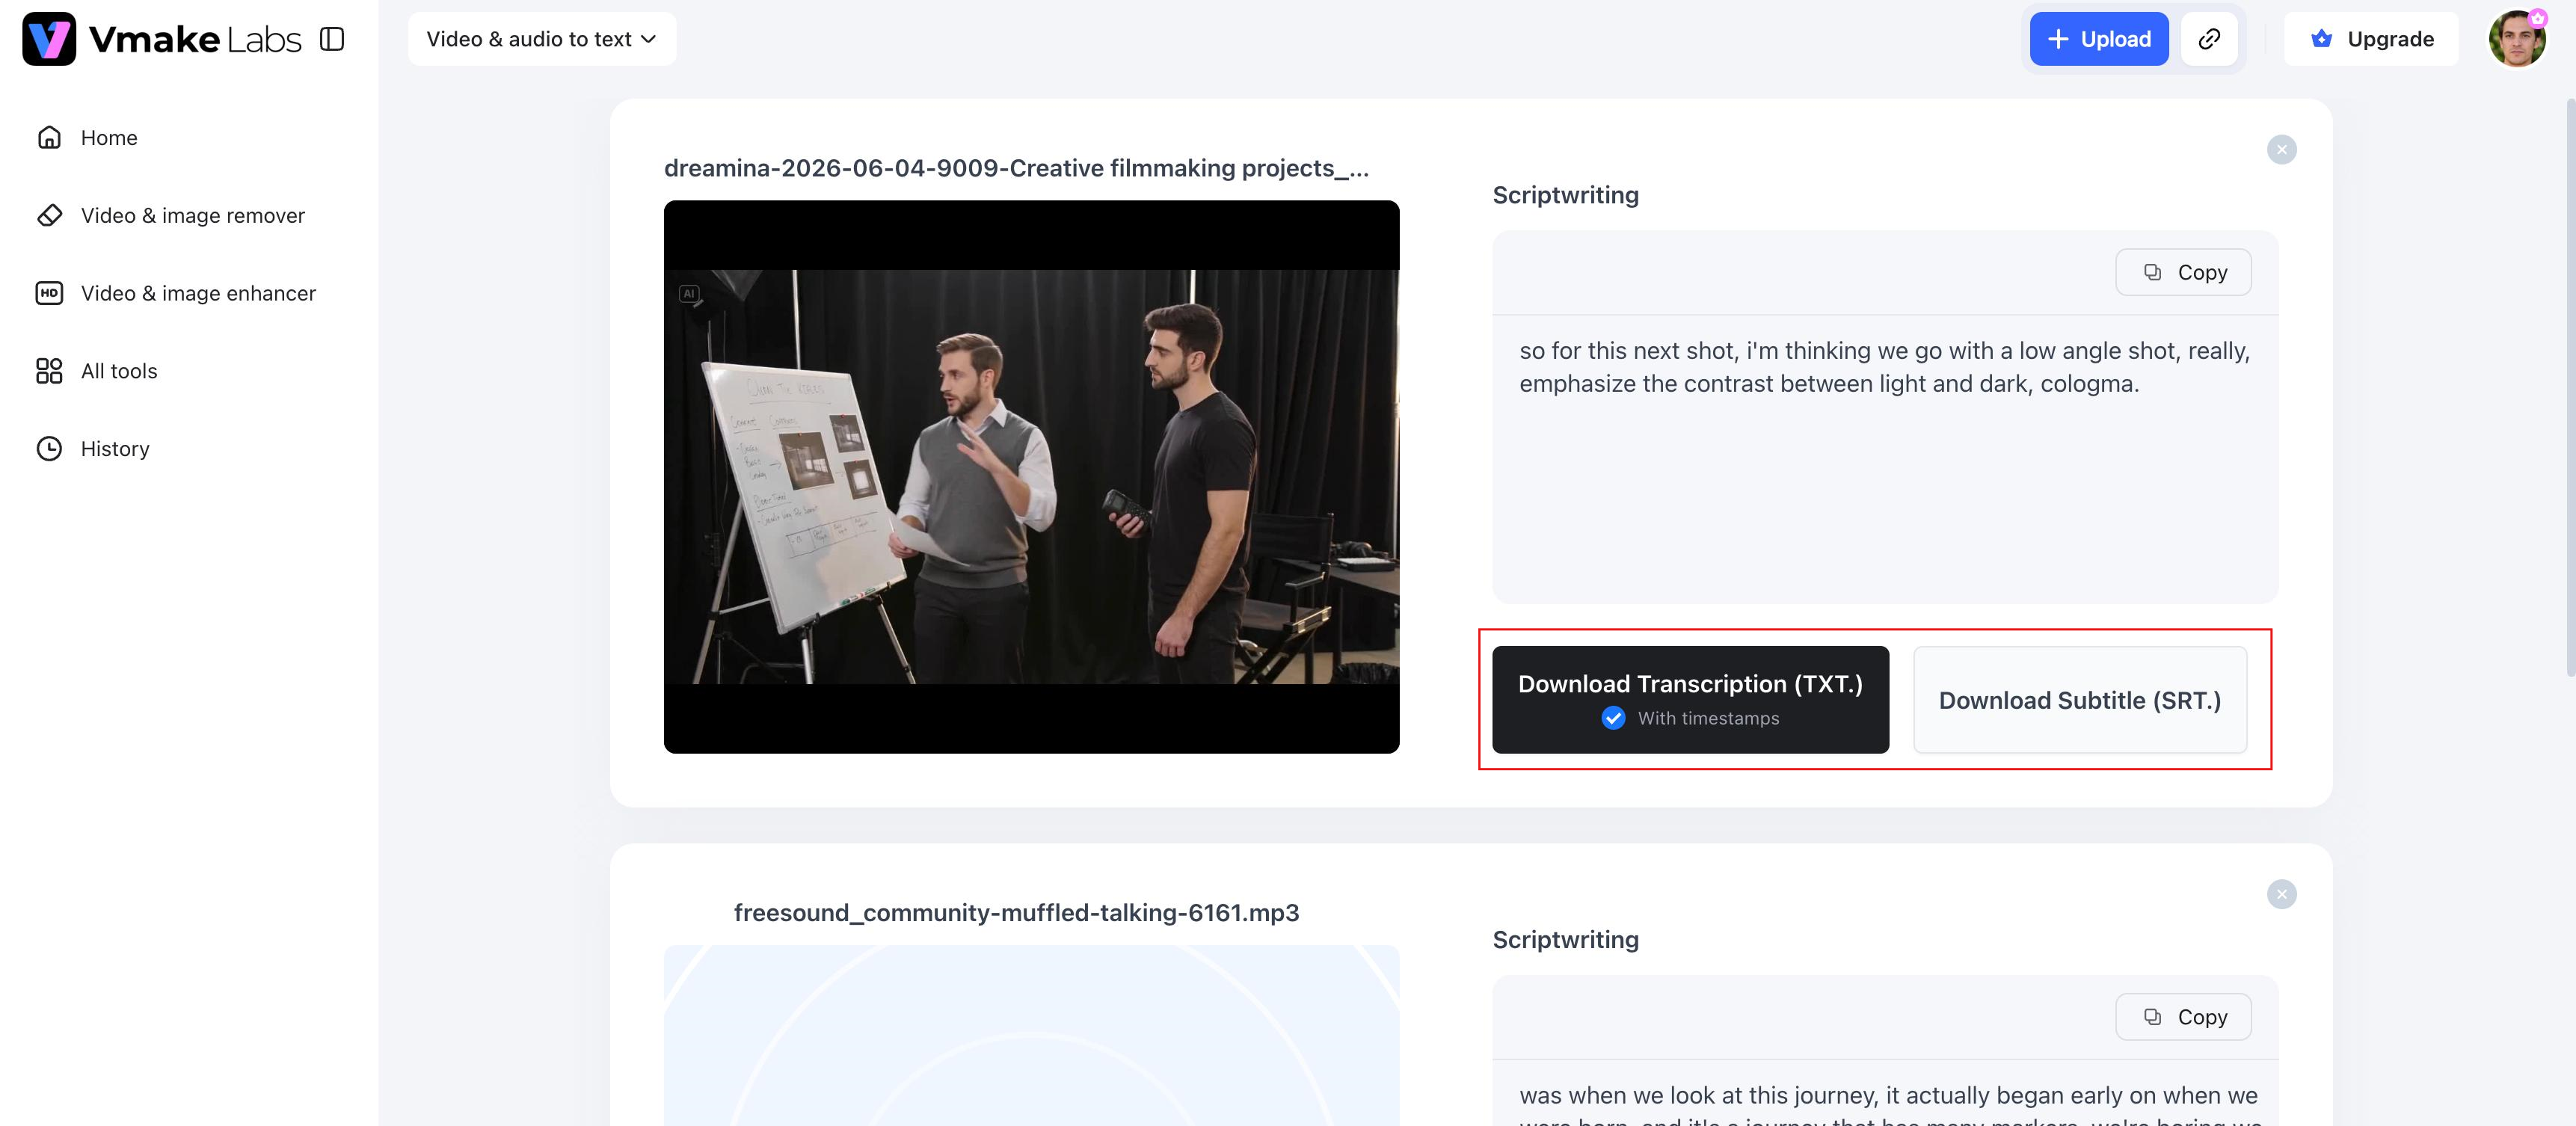Copy the second Scriptwriting transcript
The height and width of the screenshot is (1126, 2576).
[2183, 1017]
